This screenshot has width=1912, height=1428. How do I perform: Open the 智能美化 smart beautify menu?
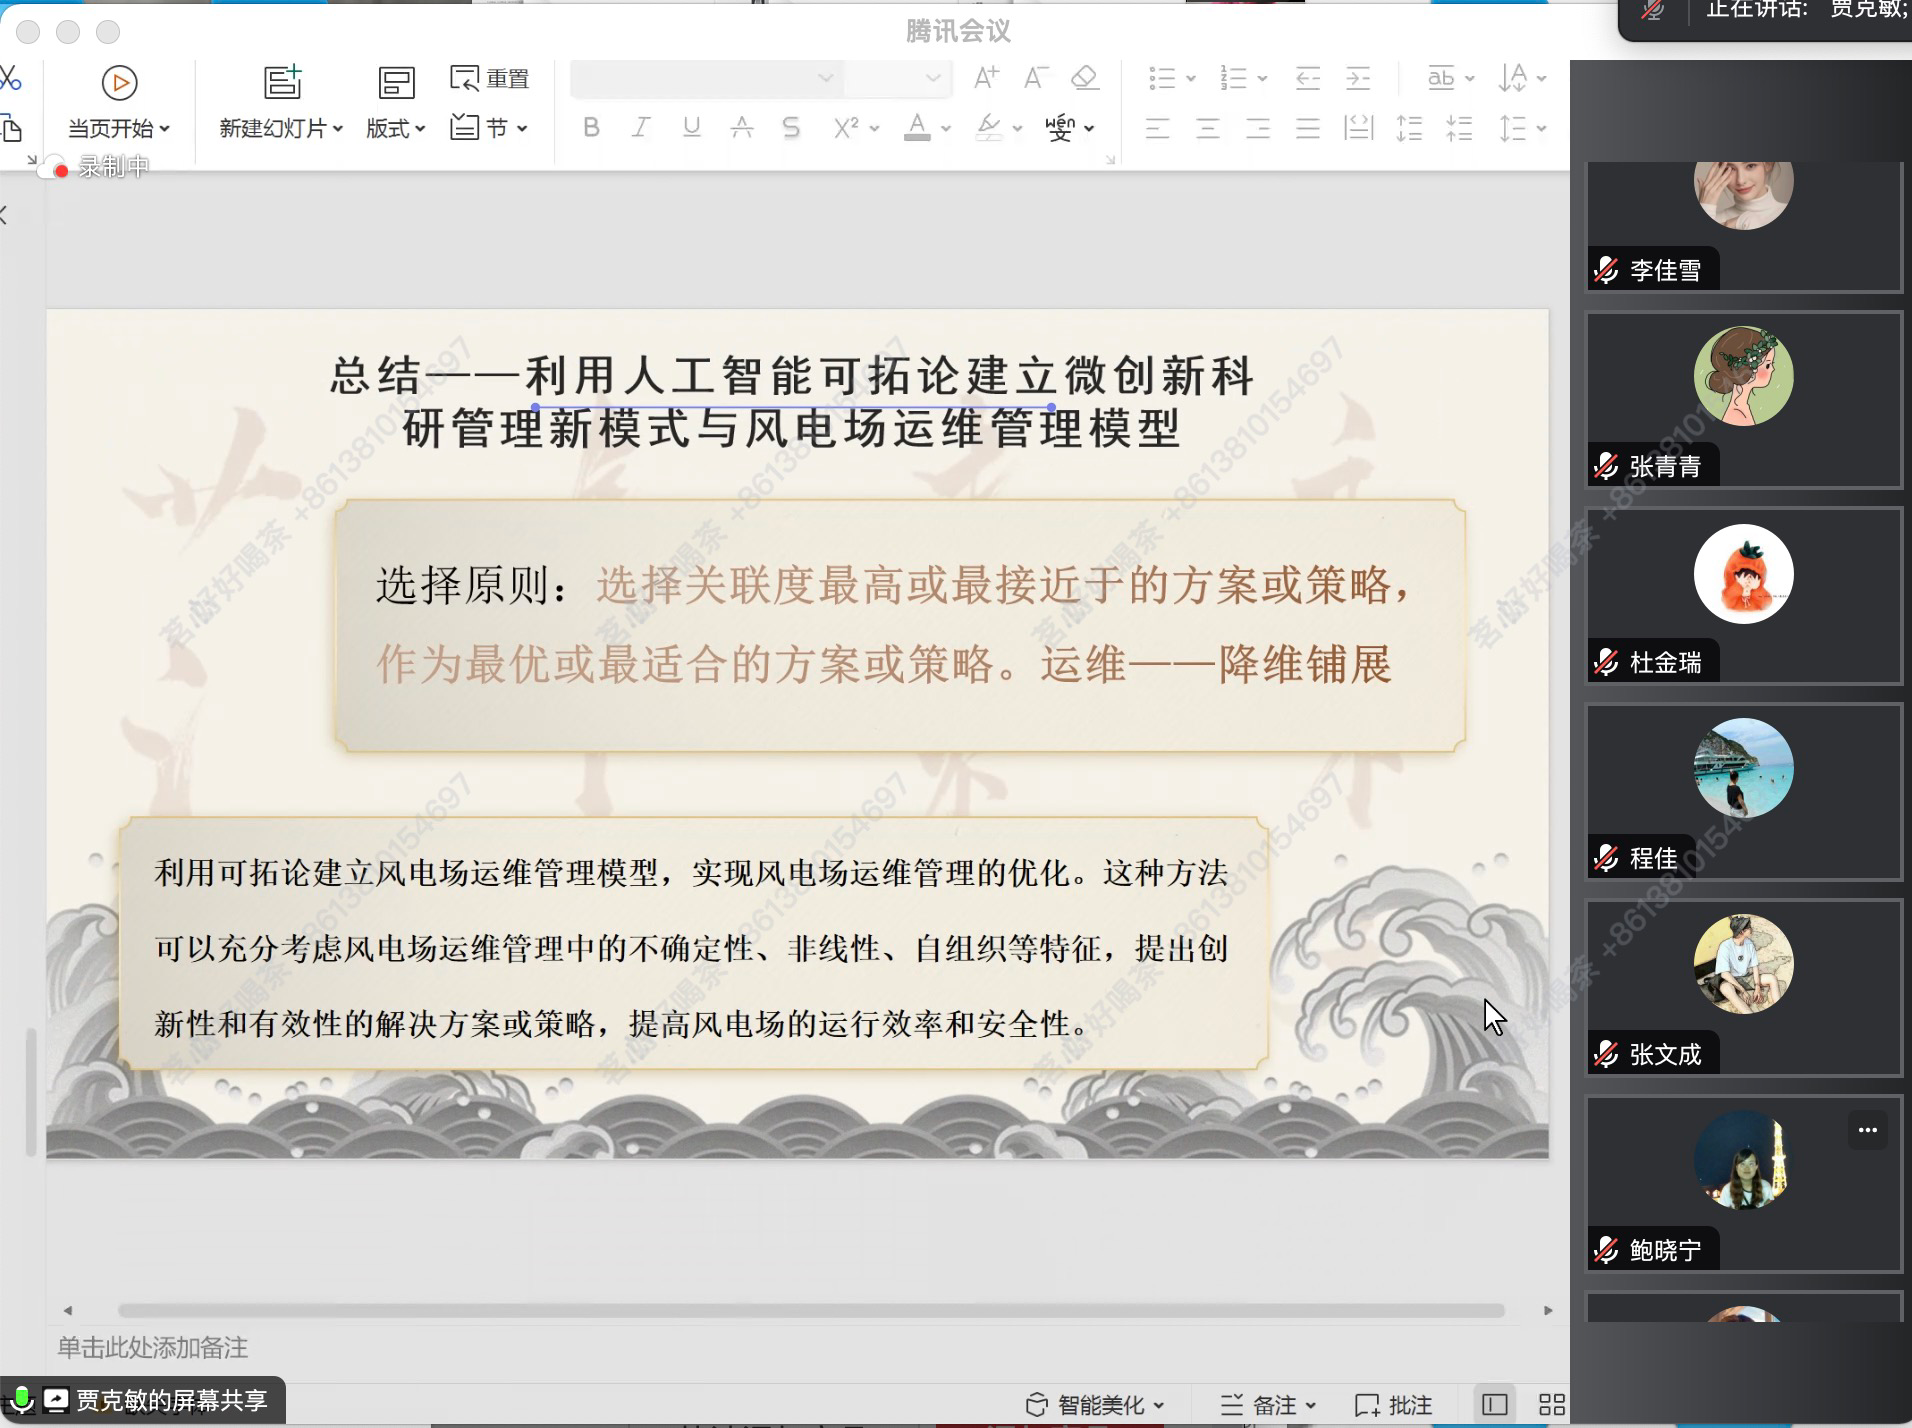1095,1405
